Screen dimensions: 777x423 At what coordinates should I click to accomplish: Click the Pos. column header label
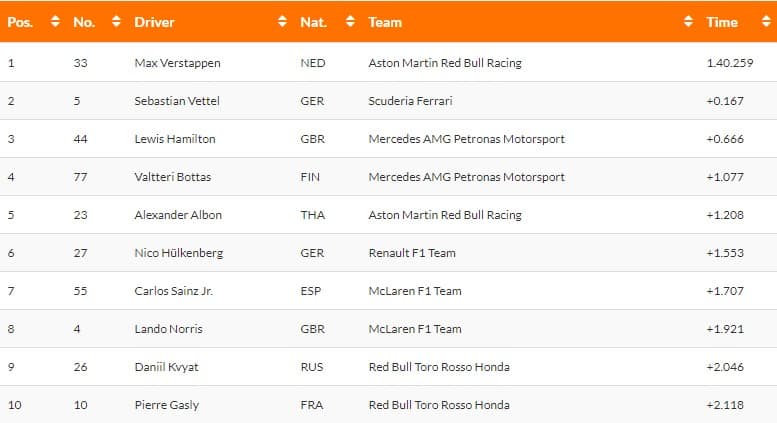[x=20, y=22]
